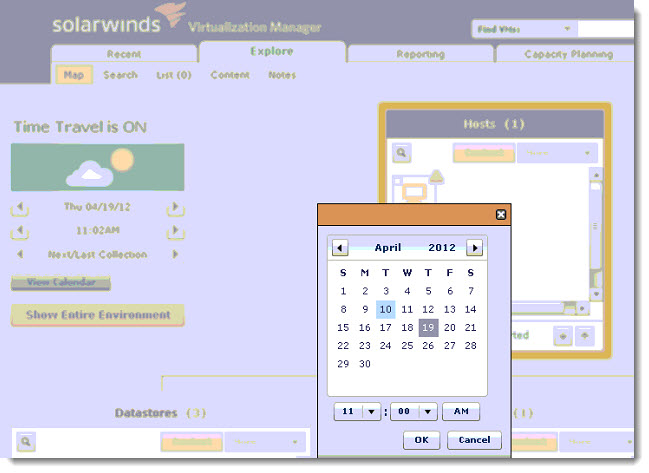The image size is (649, 473).
Task: Select the host icon in Hosts panel
Action: (418, 186)
